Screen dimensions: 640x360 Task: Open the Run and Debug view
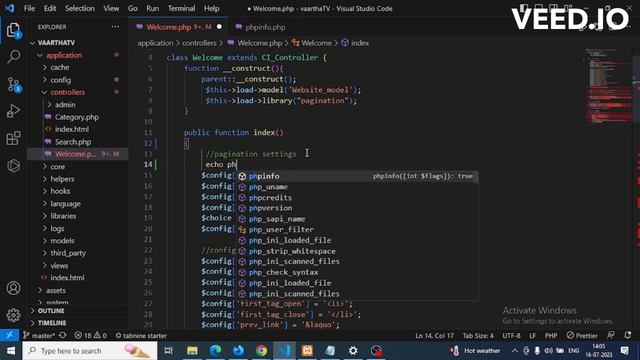coord(13,111)
